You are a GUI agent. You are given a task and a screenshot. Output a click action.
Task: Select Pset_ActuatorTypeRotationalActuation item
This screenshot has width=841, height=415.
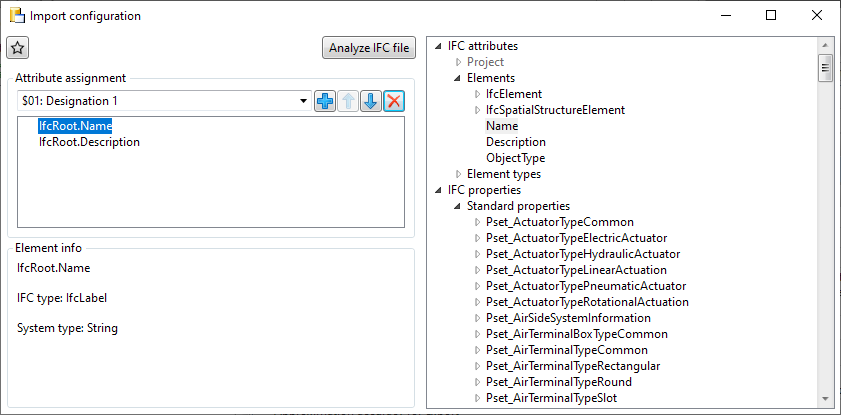pyautogui.click(x=587, y=302)
